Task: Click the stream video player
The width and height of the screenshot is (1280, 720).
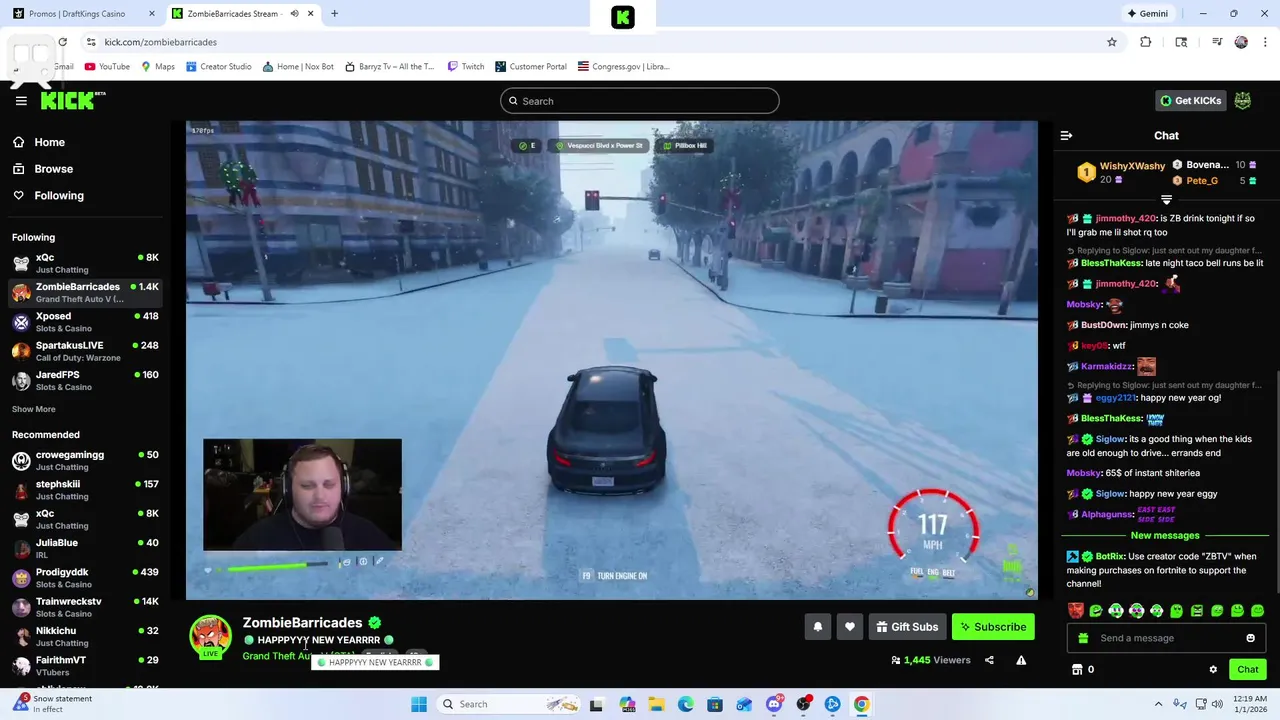Action: (611, 360)
